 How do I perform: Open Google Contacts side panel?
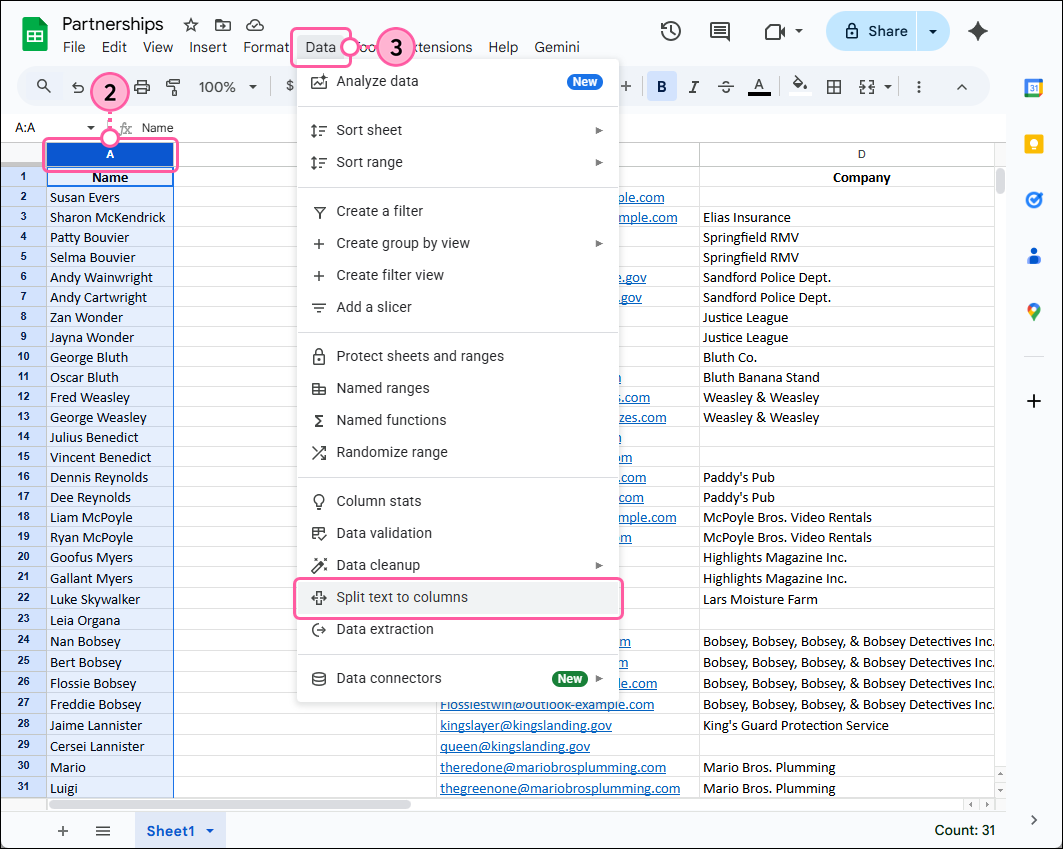(x=1034, y=256)
